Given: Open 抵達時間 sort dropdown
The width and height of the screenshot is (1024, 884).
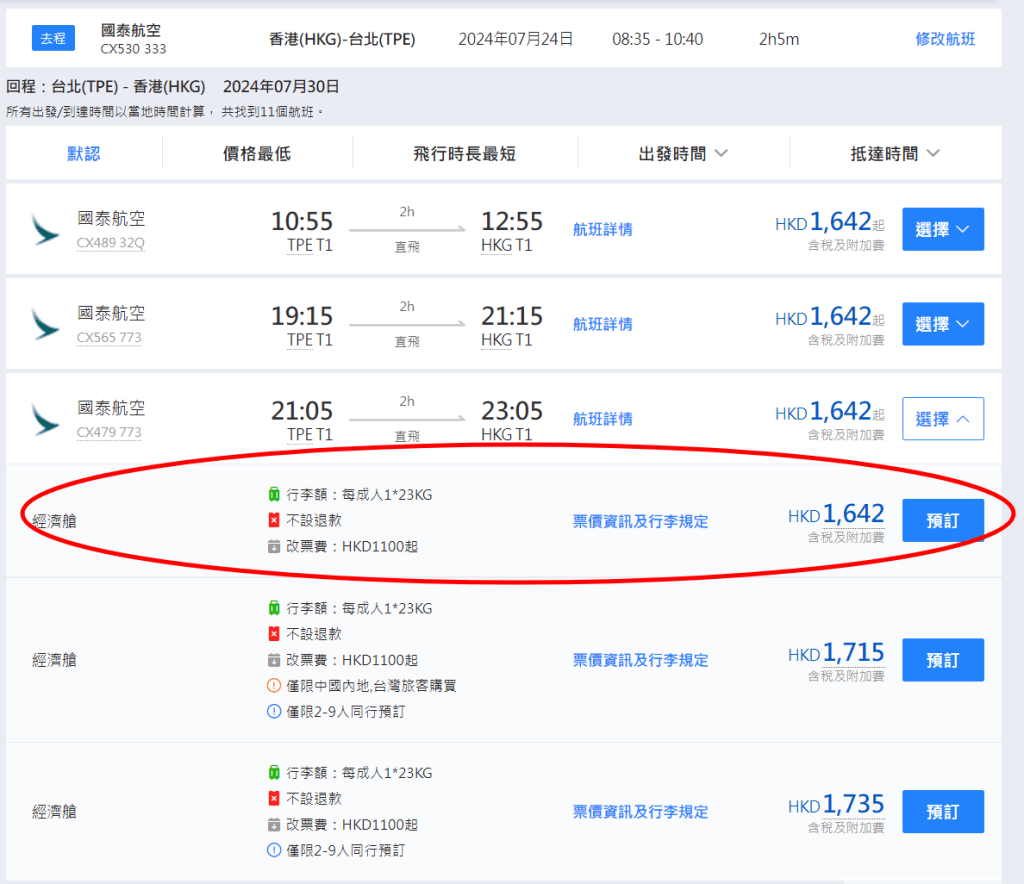Looking at the screenshot, I should point(895,154).
